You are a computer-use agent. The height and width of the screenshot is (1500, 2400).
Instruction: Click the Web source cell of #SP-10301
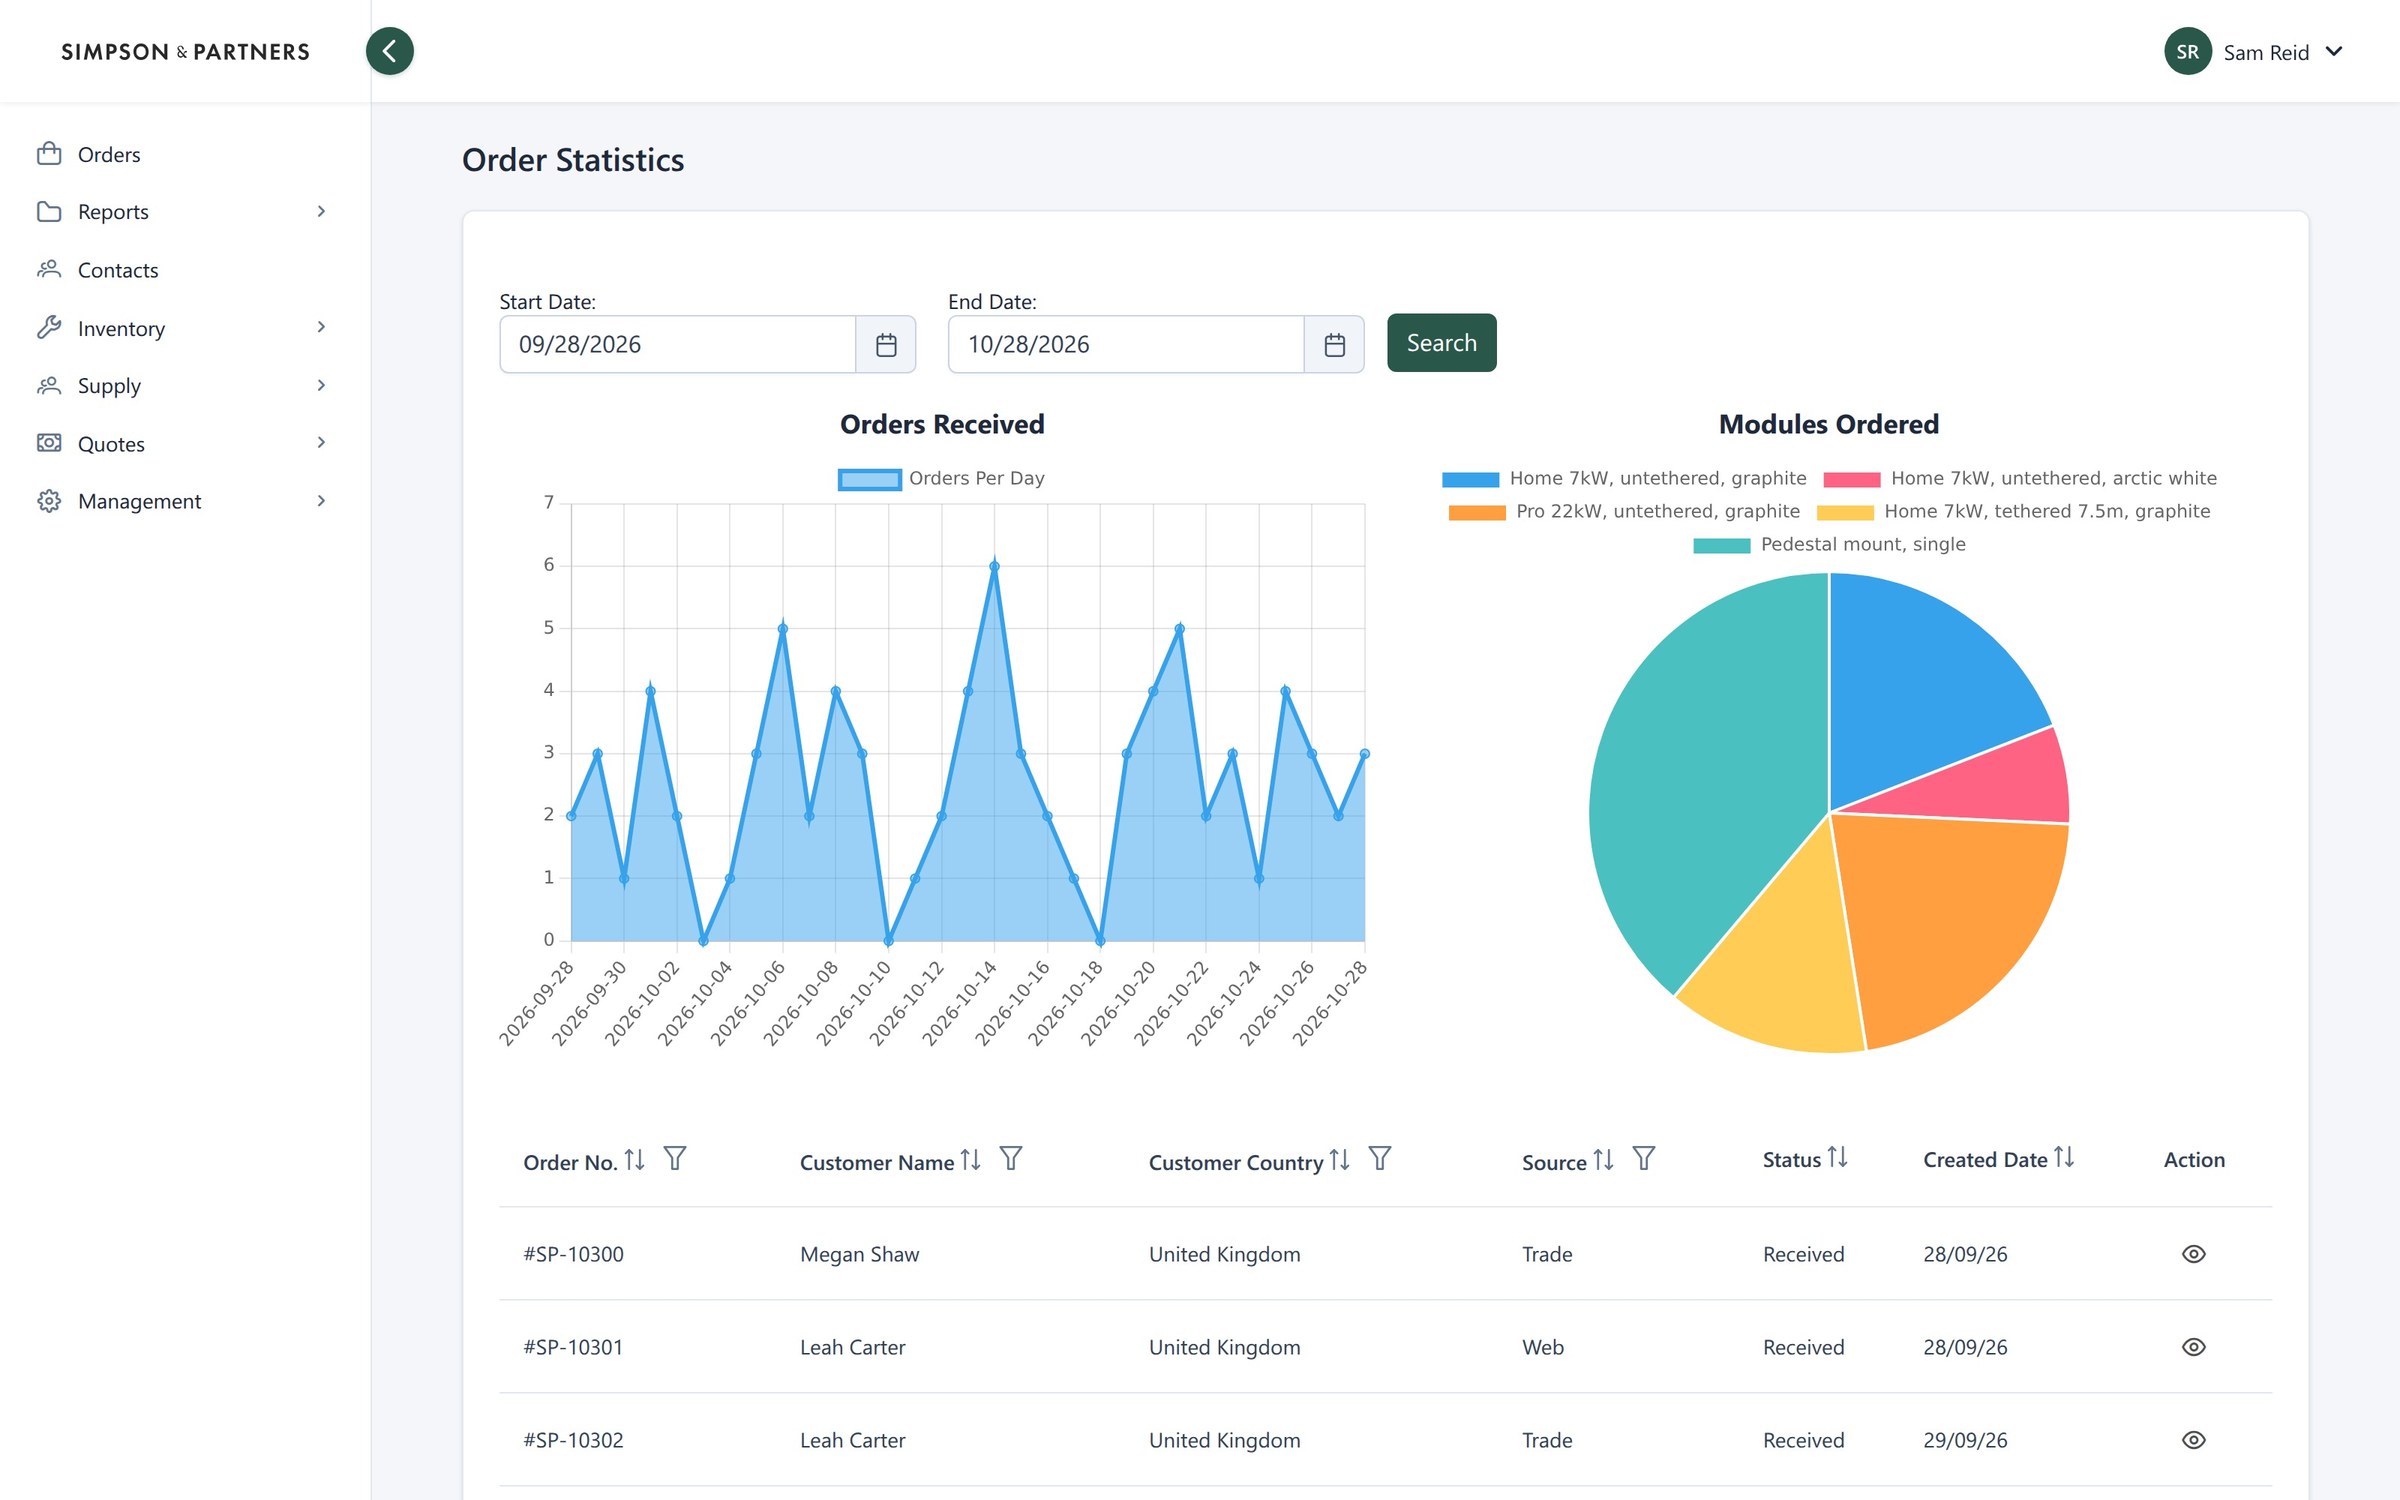click(x=1542, y=1347)
